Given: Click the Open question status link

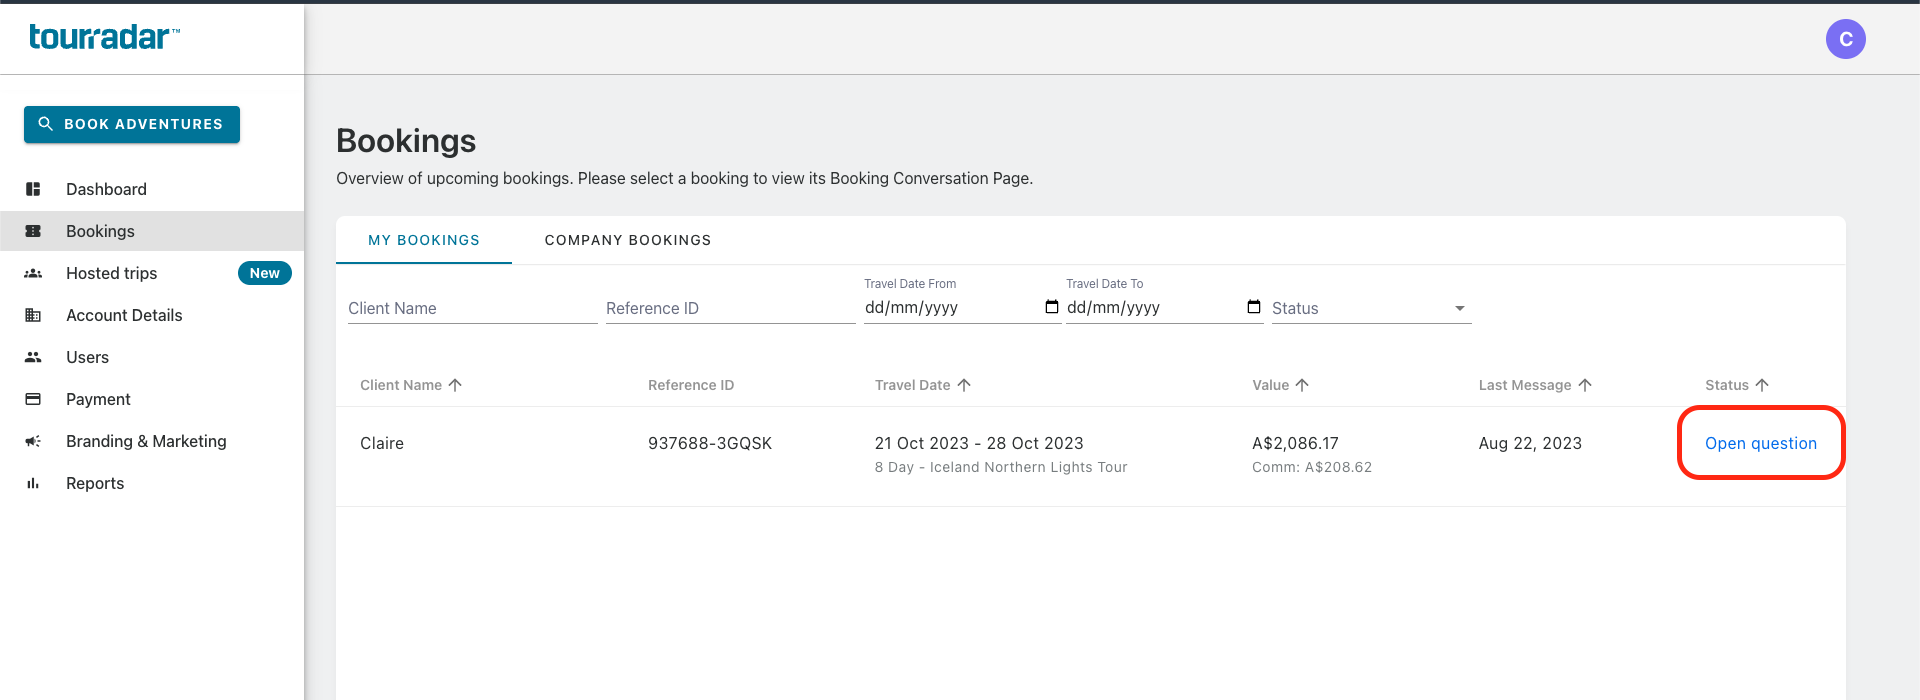Looking at the screenshot, I should click(1760, 443).
